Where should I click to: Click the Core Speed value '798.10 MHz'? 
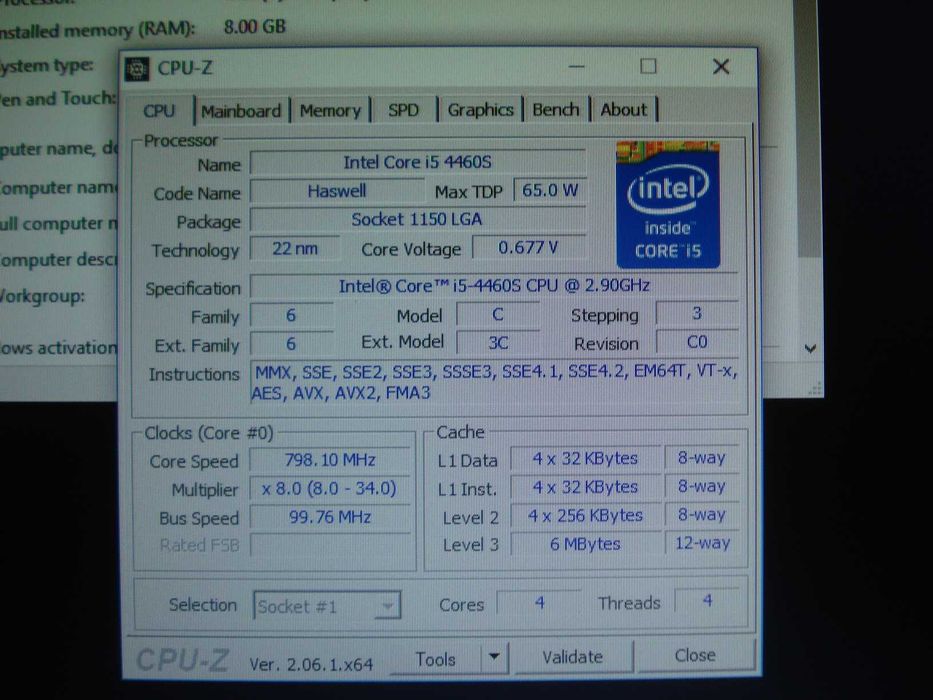click(330, 460)
